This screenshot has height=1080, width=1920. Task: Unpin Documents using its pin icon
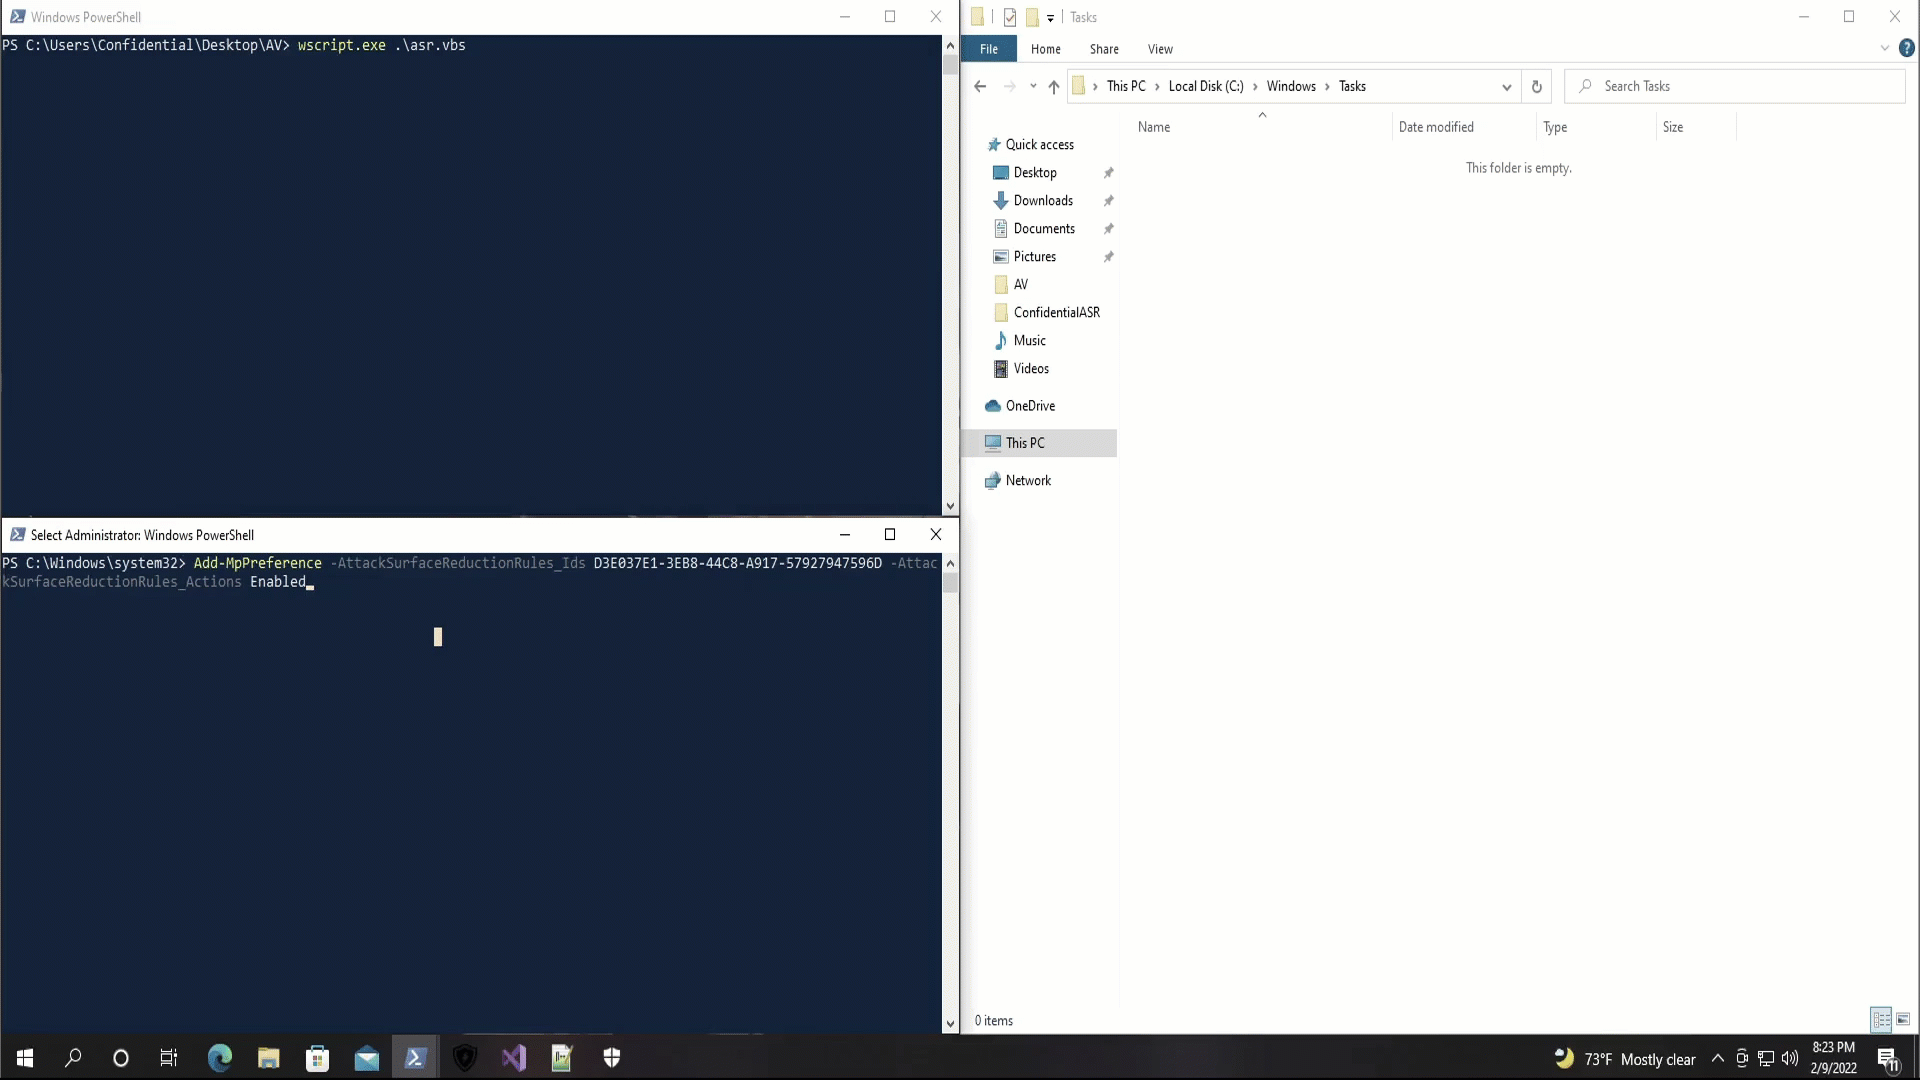point(1108,229)
